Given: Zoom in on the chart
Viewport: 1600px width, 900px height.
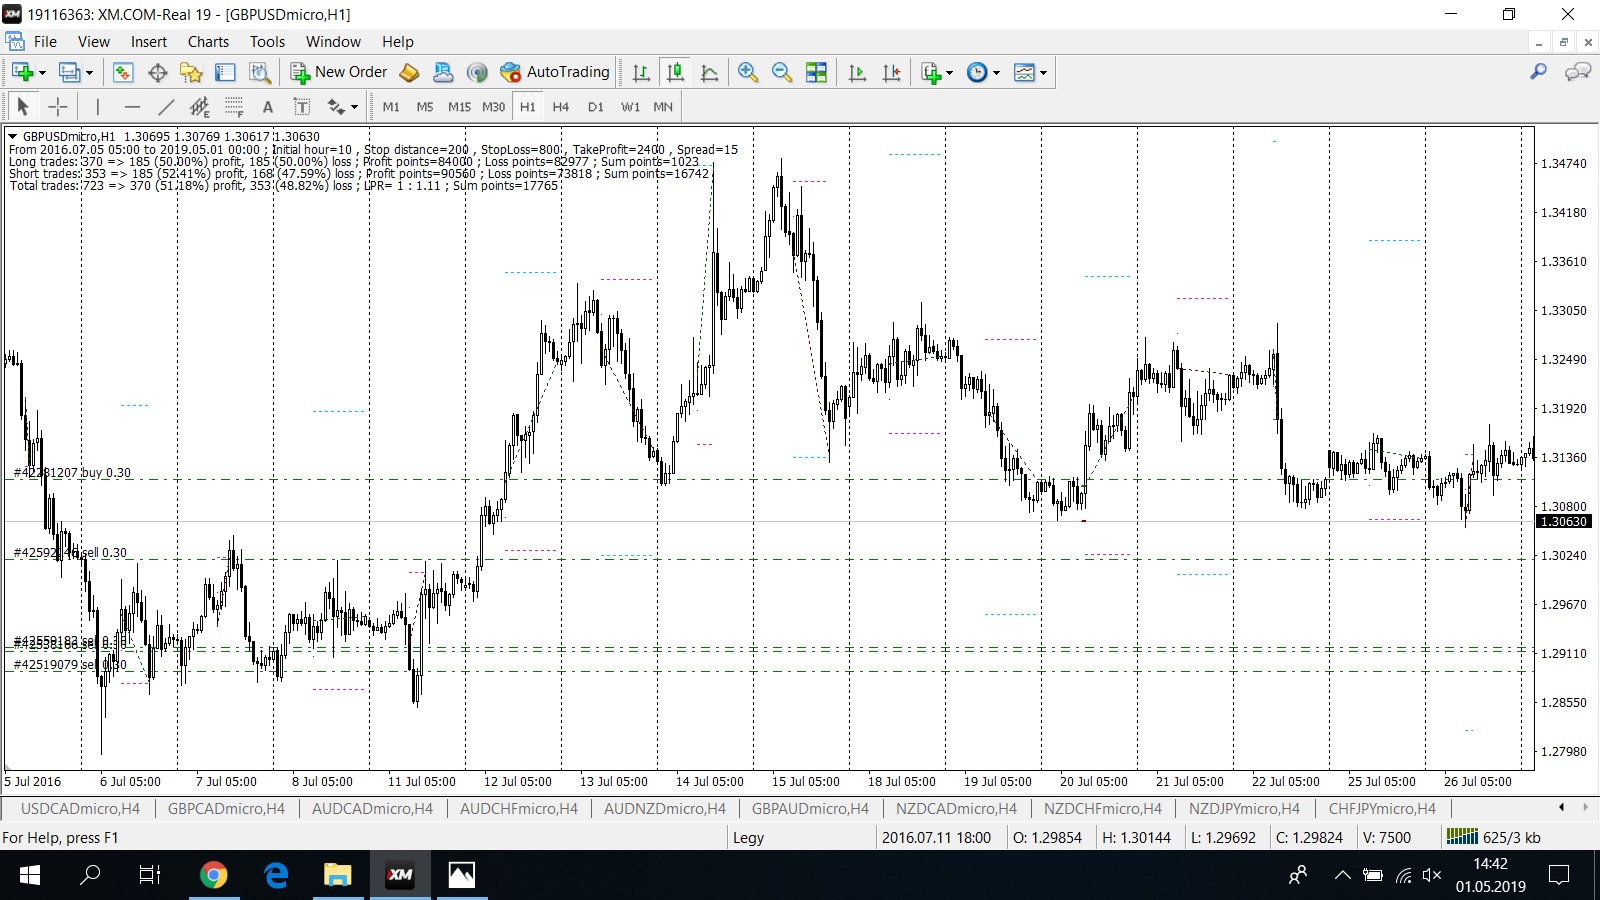Looking at the screenshot, I should (747, 72).
